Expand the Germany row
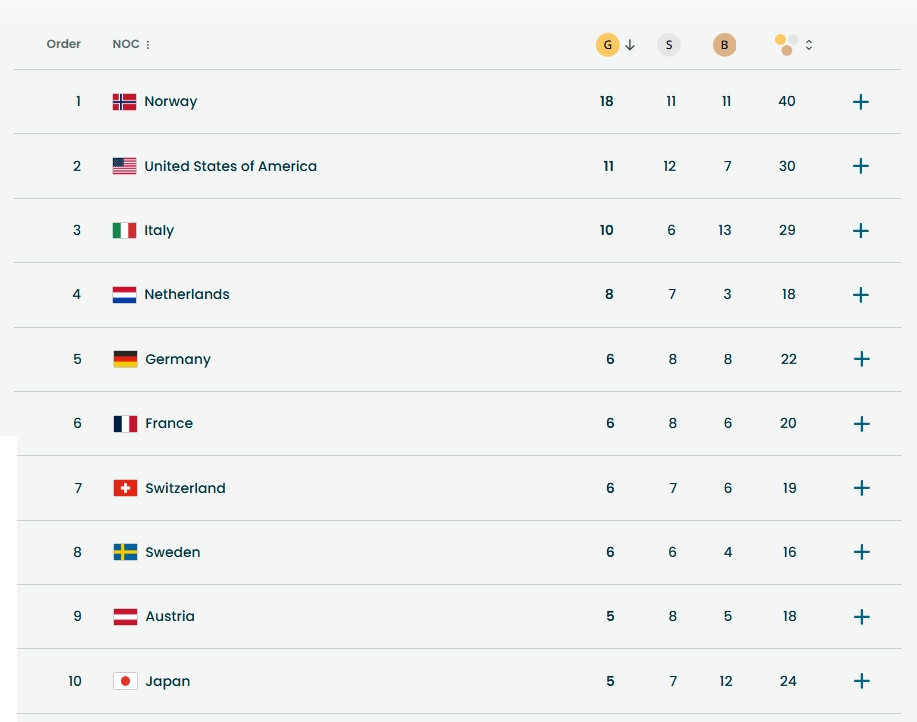Image resolution: width=917 pixels, height=722 pixels. coord(860,359)
